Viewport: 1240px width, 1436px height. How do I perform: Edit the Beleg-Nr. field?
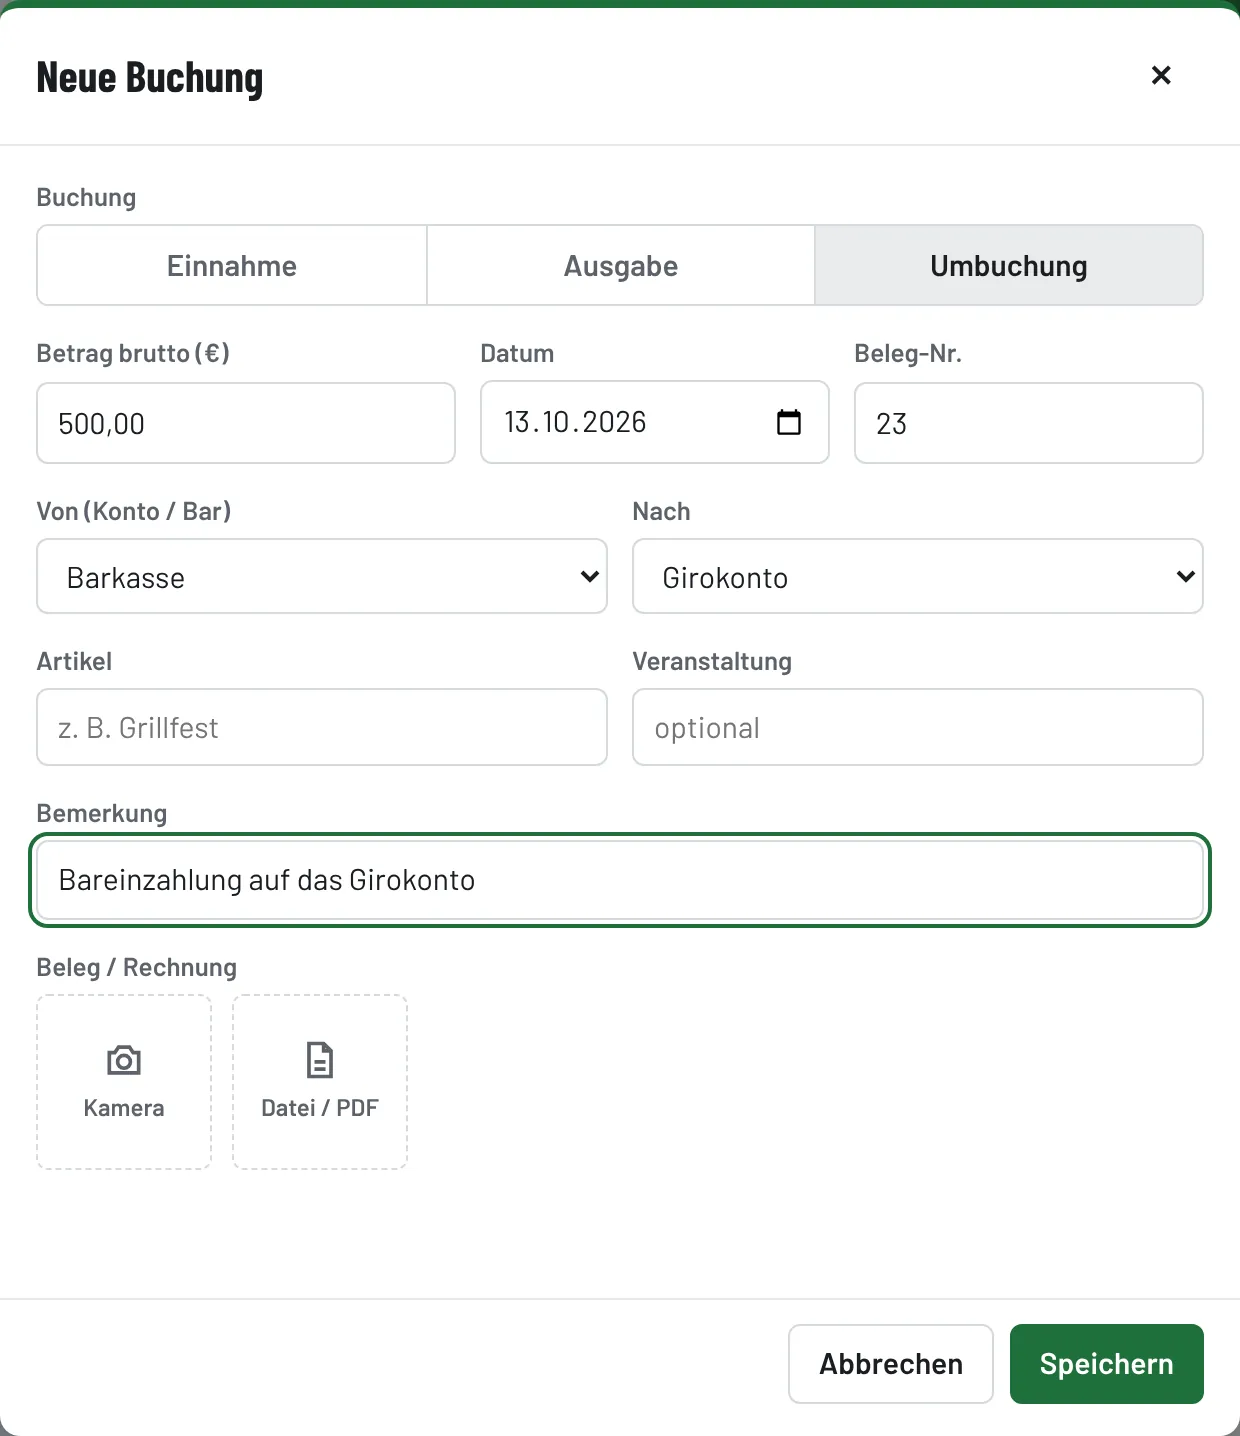tap(1029, 423)
